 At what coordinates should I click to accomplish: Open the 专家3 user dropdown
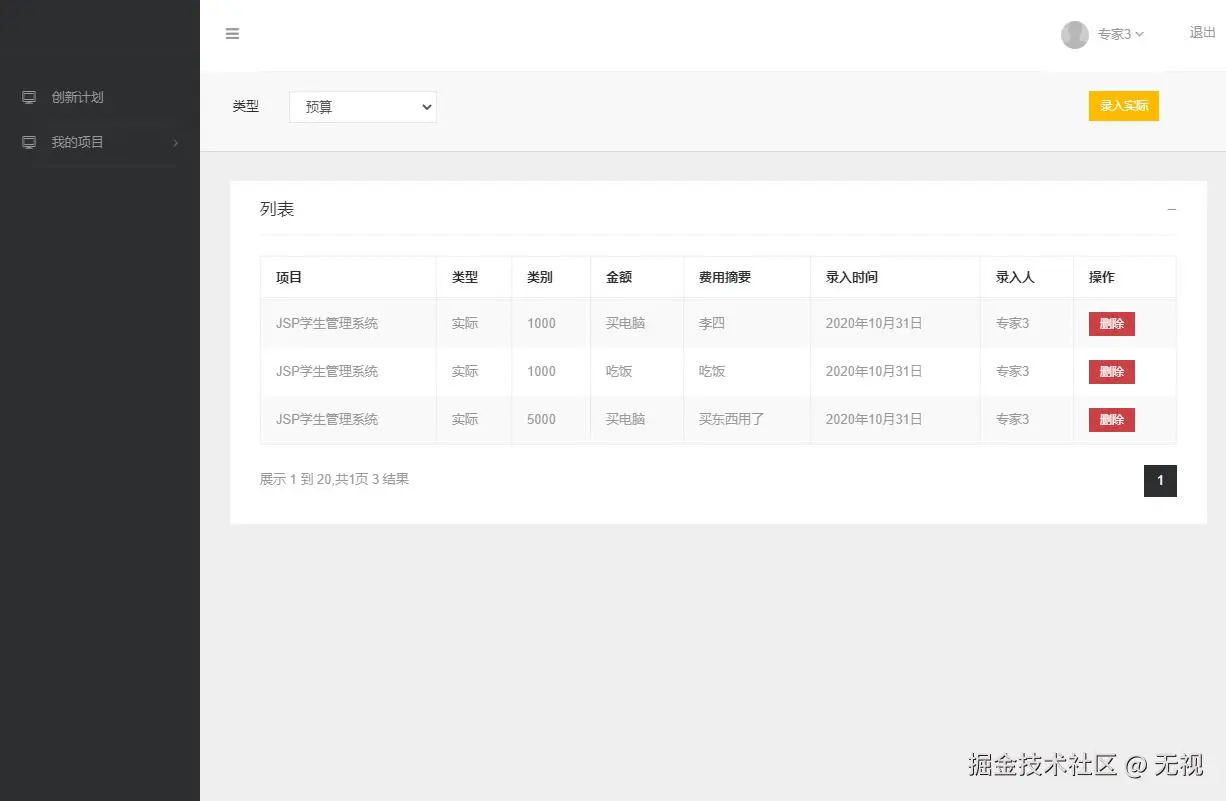tap(1120, 34)
